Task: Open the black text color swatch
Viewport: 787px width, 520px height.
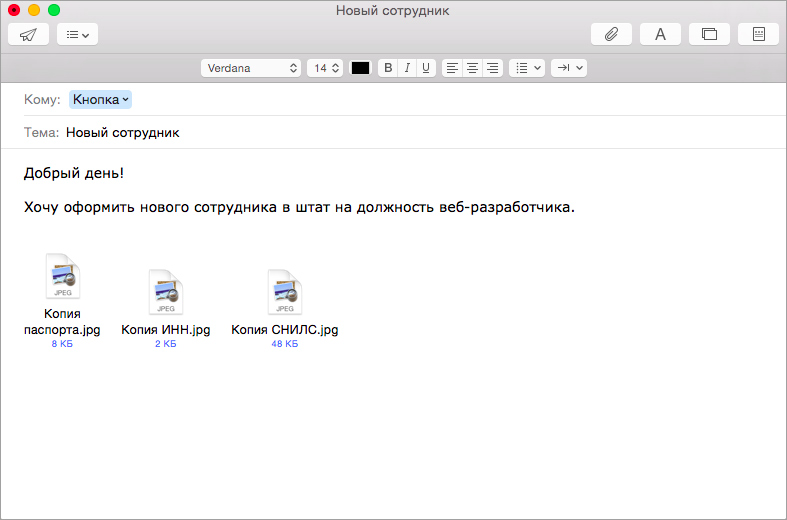Action: click(x=360, y=68)
